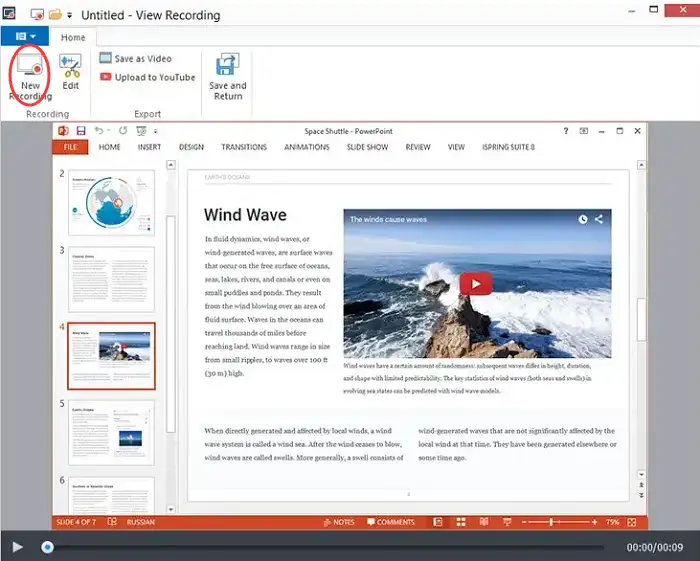Screen dimensions: 700x561
Task: Select slide 5 thumbnail
Action: pos(112,433)
